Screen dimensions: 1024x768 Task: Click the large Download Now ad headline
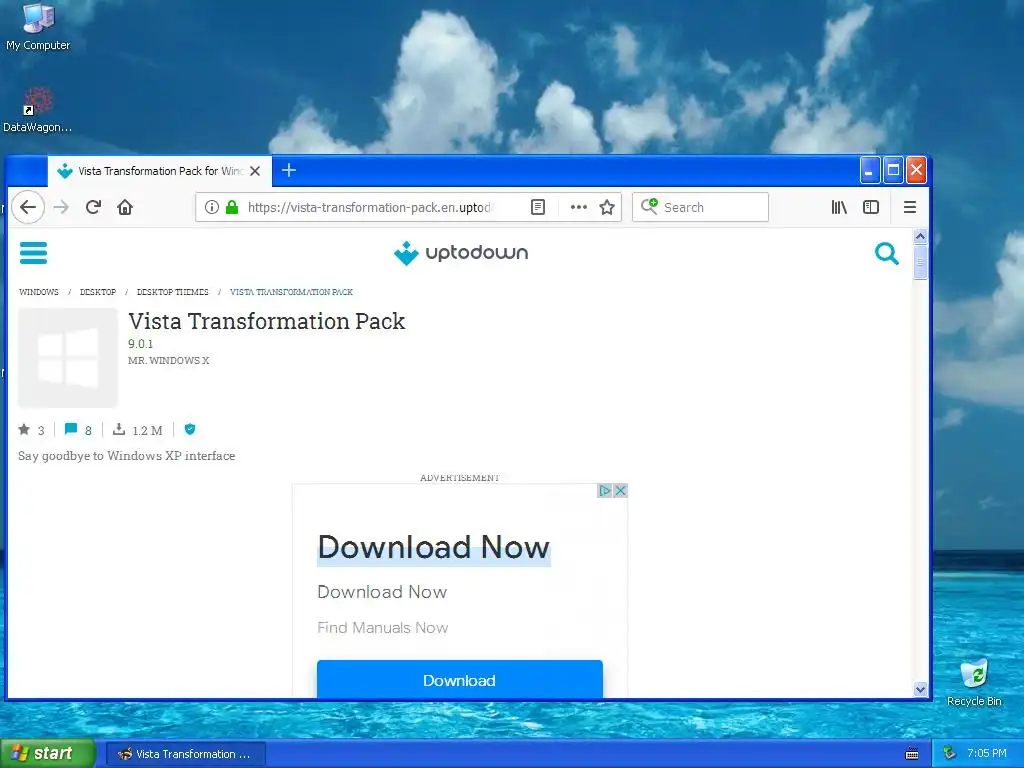click(434, 547)
